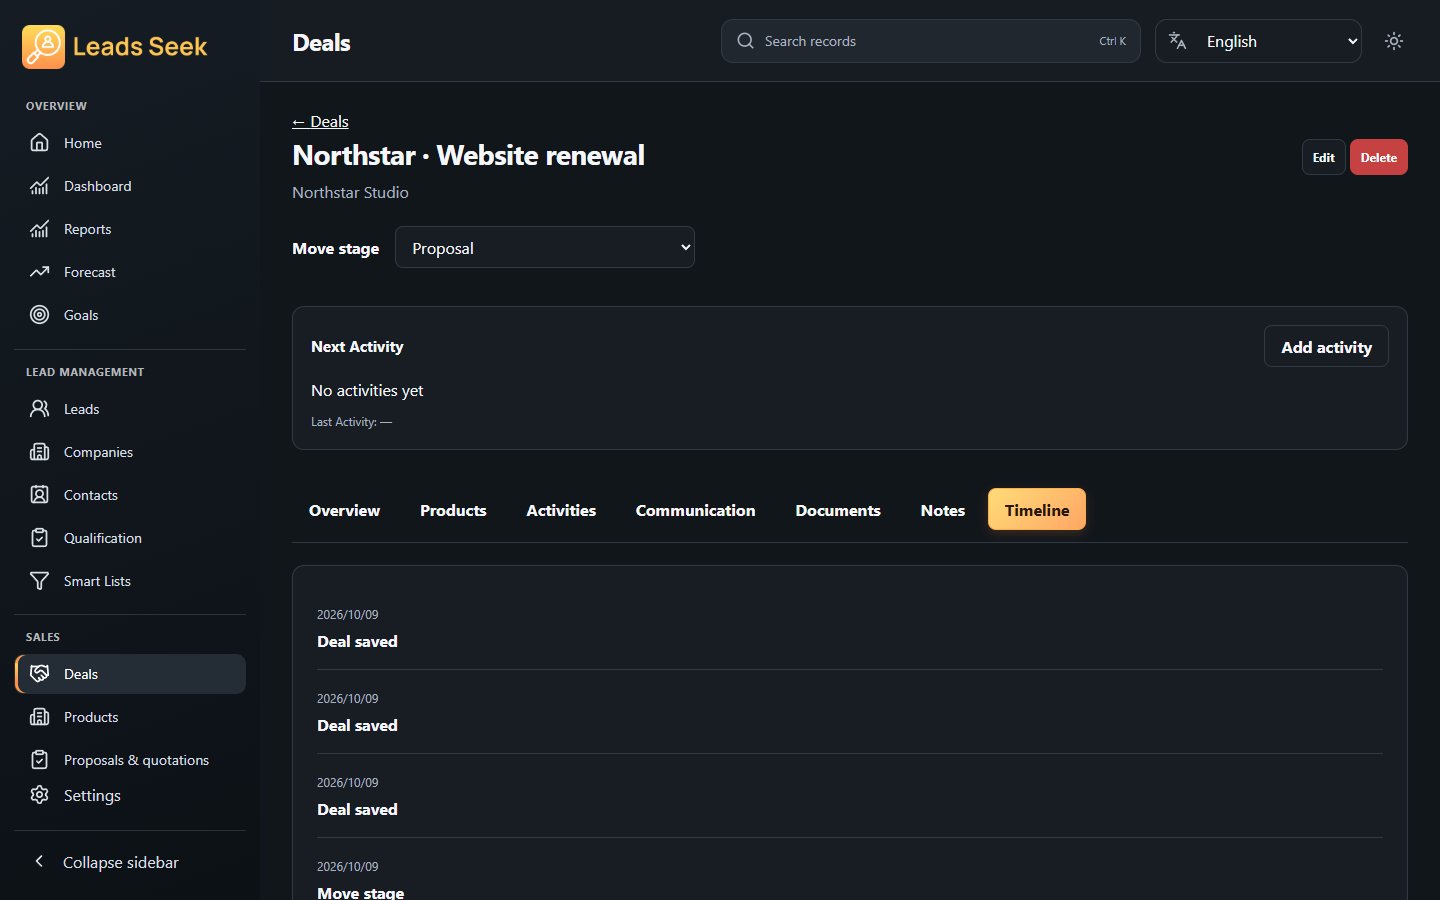The height and width of the screenshot is (900, 1440).
Task: Click the Contacts card icon
Action: coord(39,495)
